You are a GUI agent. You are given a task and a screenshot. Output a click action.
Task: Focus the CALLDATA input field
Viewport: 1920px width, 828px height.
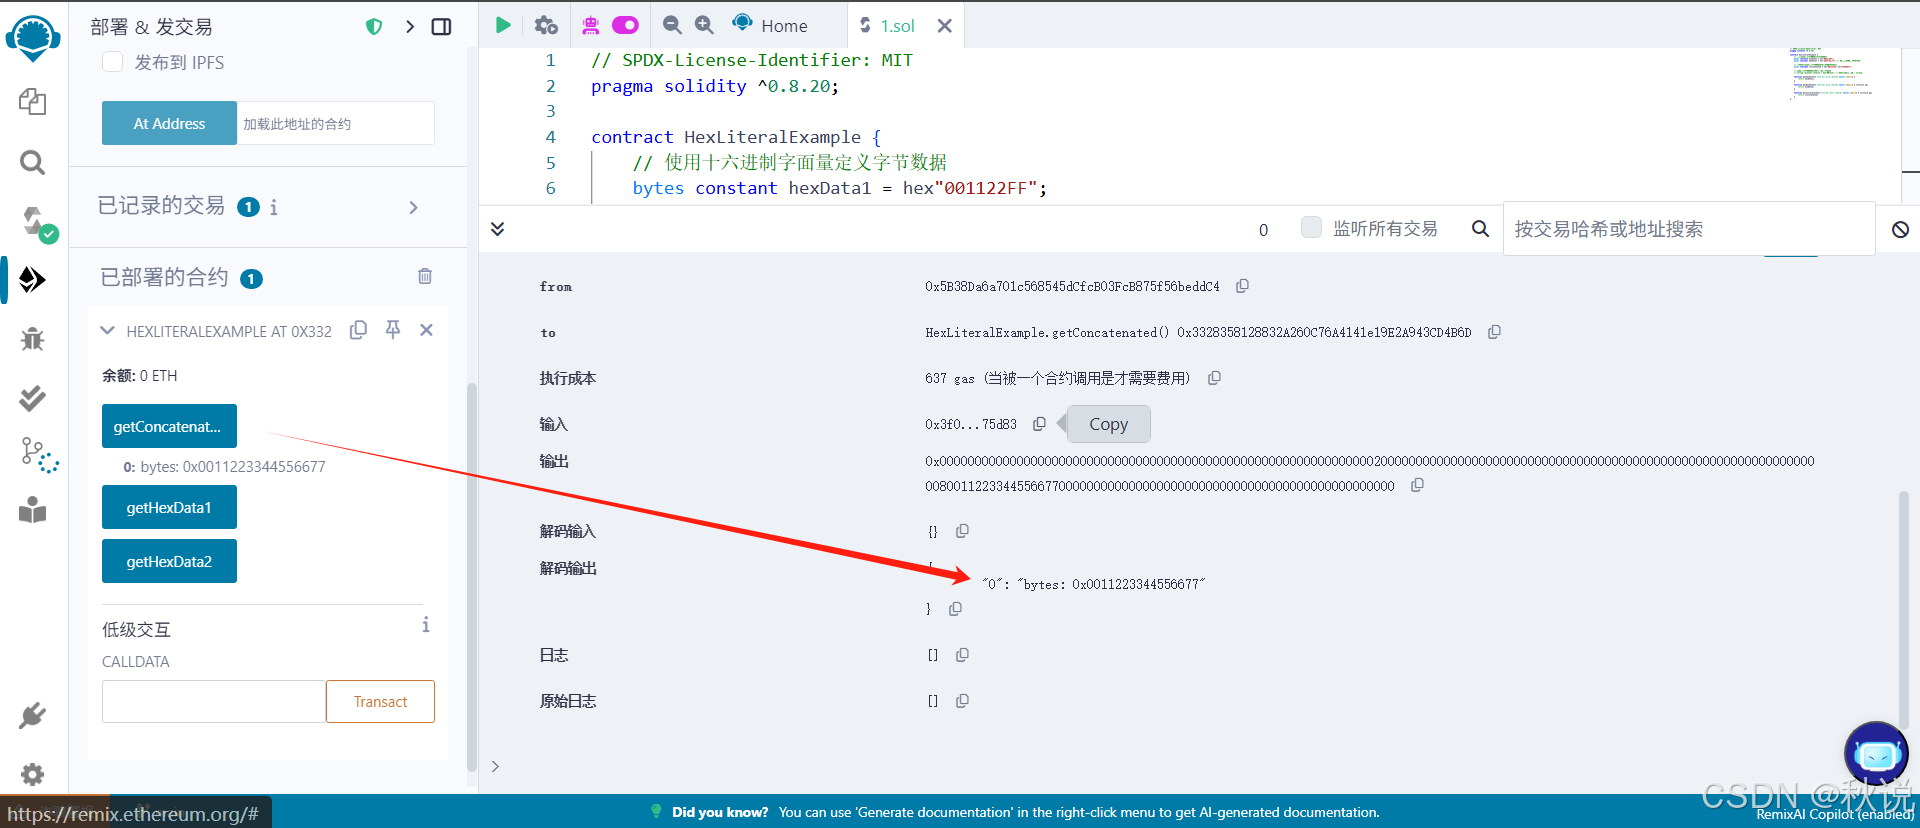point(214,701)
